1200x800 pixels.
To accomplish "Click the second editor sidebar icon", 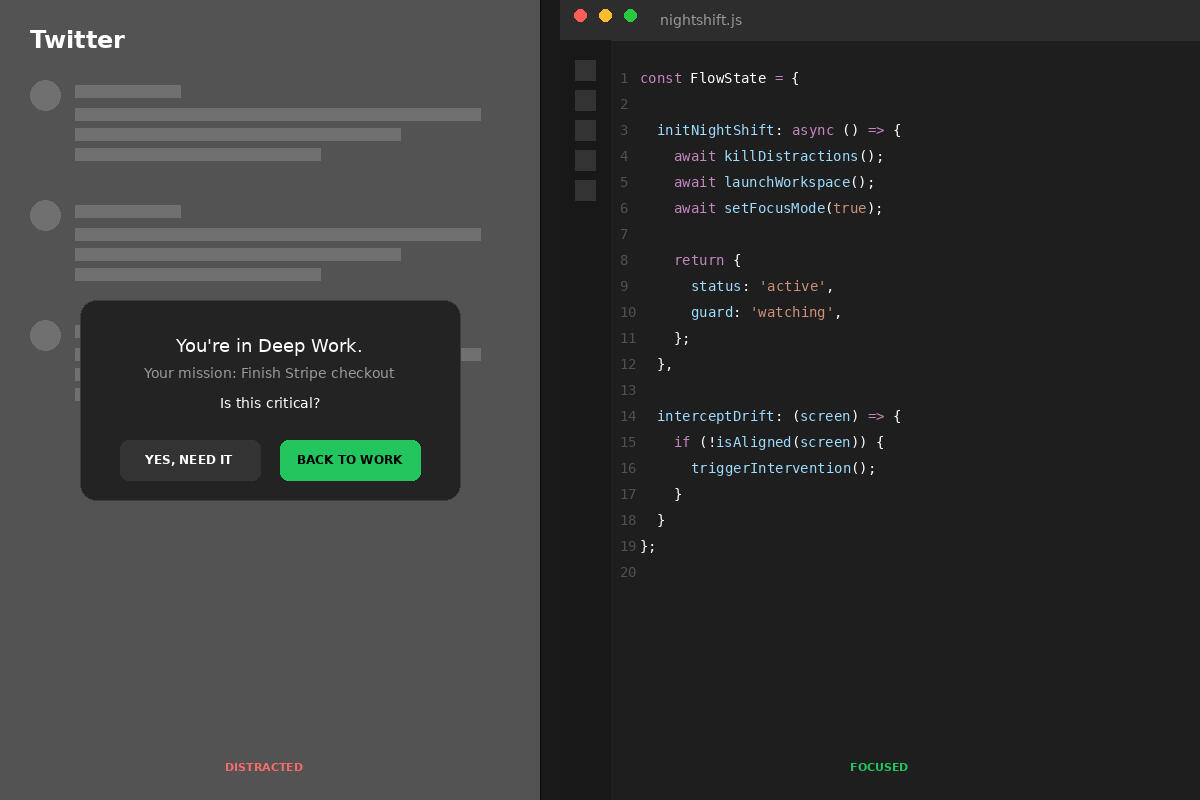I will coord(585,100).
